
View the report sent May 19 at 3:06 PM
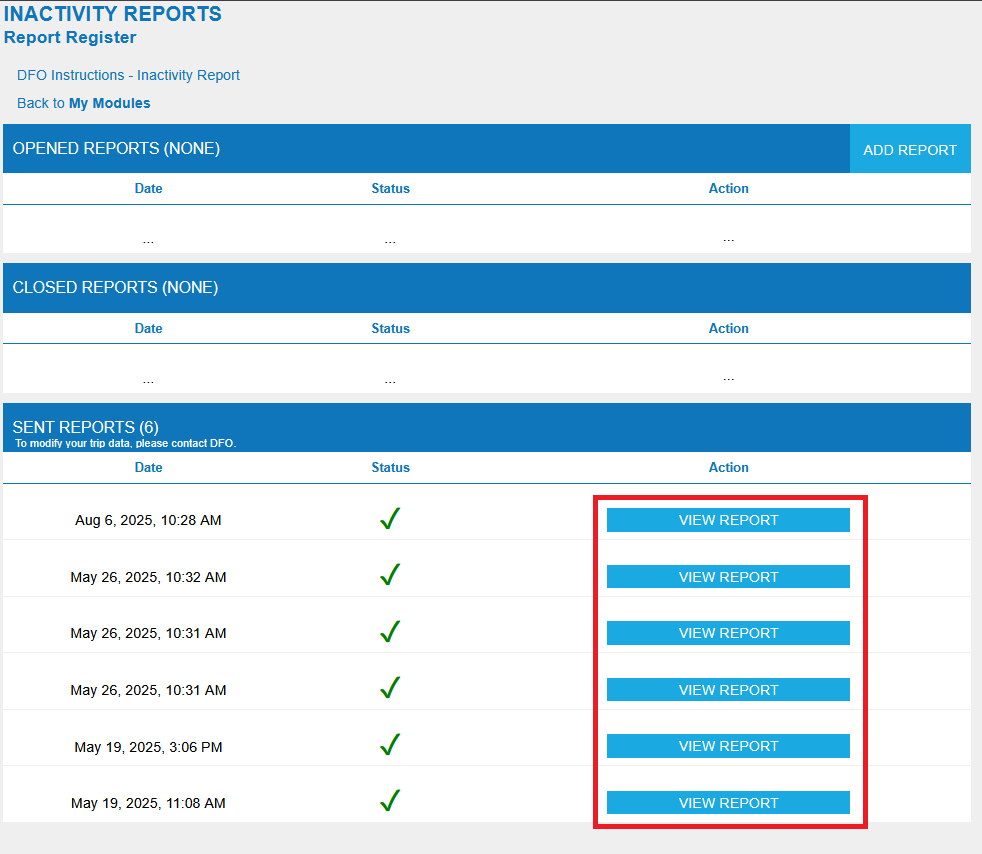[728, 746]
